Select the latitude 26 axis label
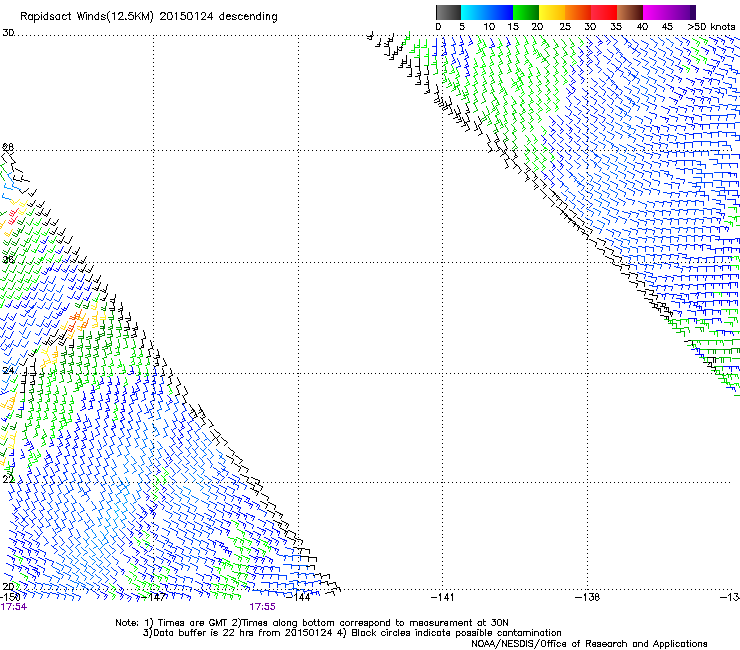The image size is (740, 650). (8, 260)
